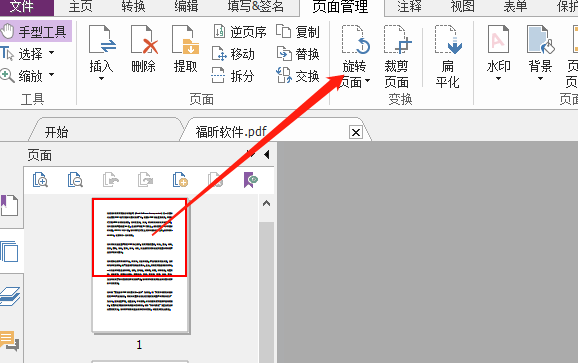Image resolution: width=578 pixels, height=363 pixels.
Task: Open the page thumbnails panel in the sidebar
Action: click(10, 251)
